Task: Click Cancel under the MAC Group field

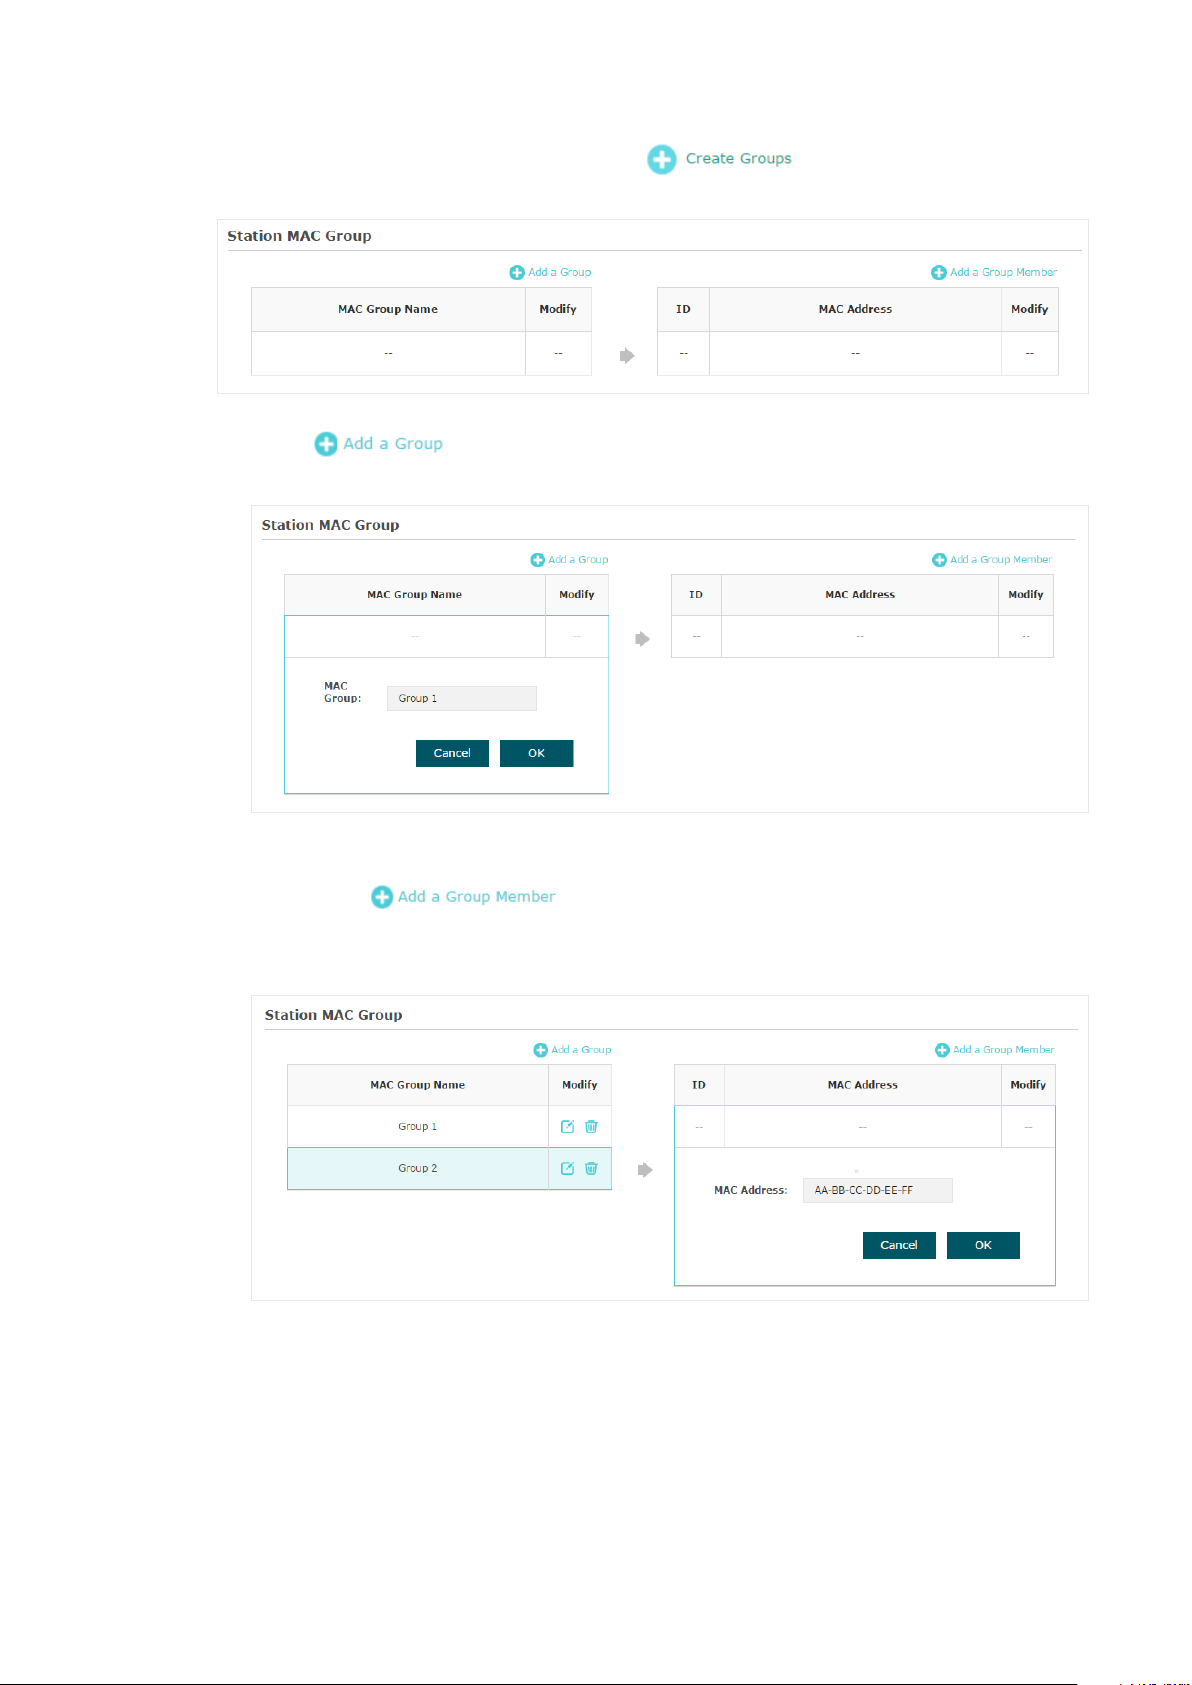Action: [452, 753]
